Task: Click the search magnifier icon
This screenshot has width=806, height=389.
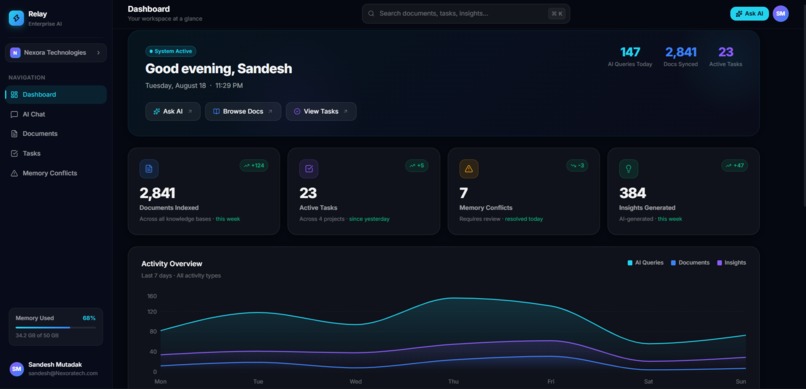Action: coord(371,14)
